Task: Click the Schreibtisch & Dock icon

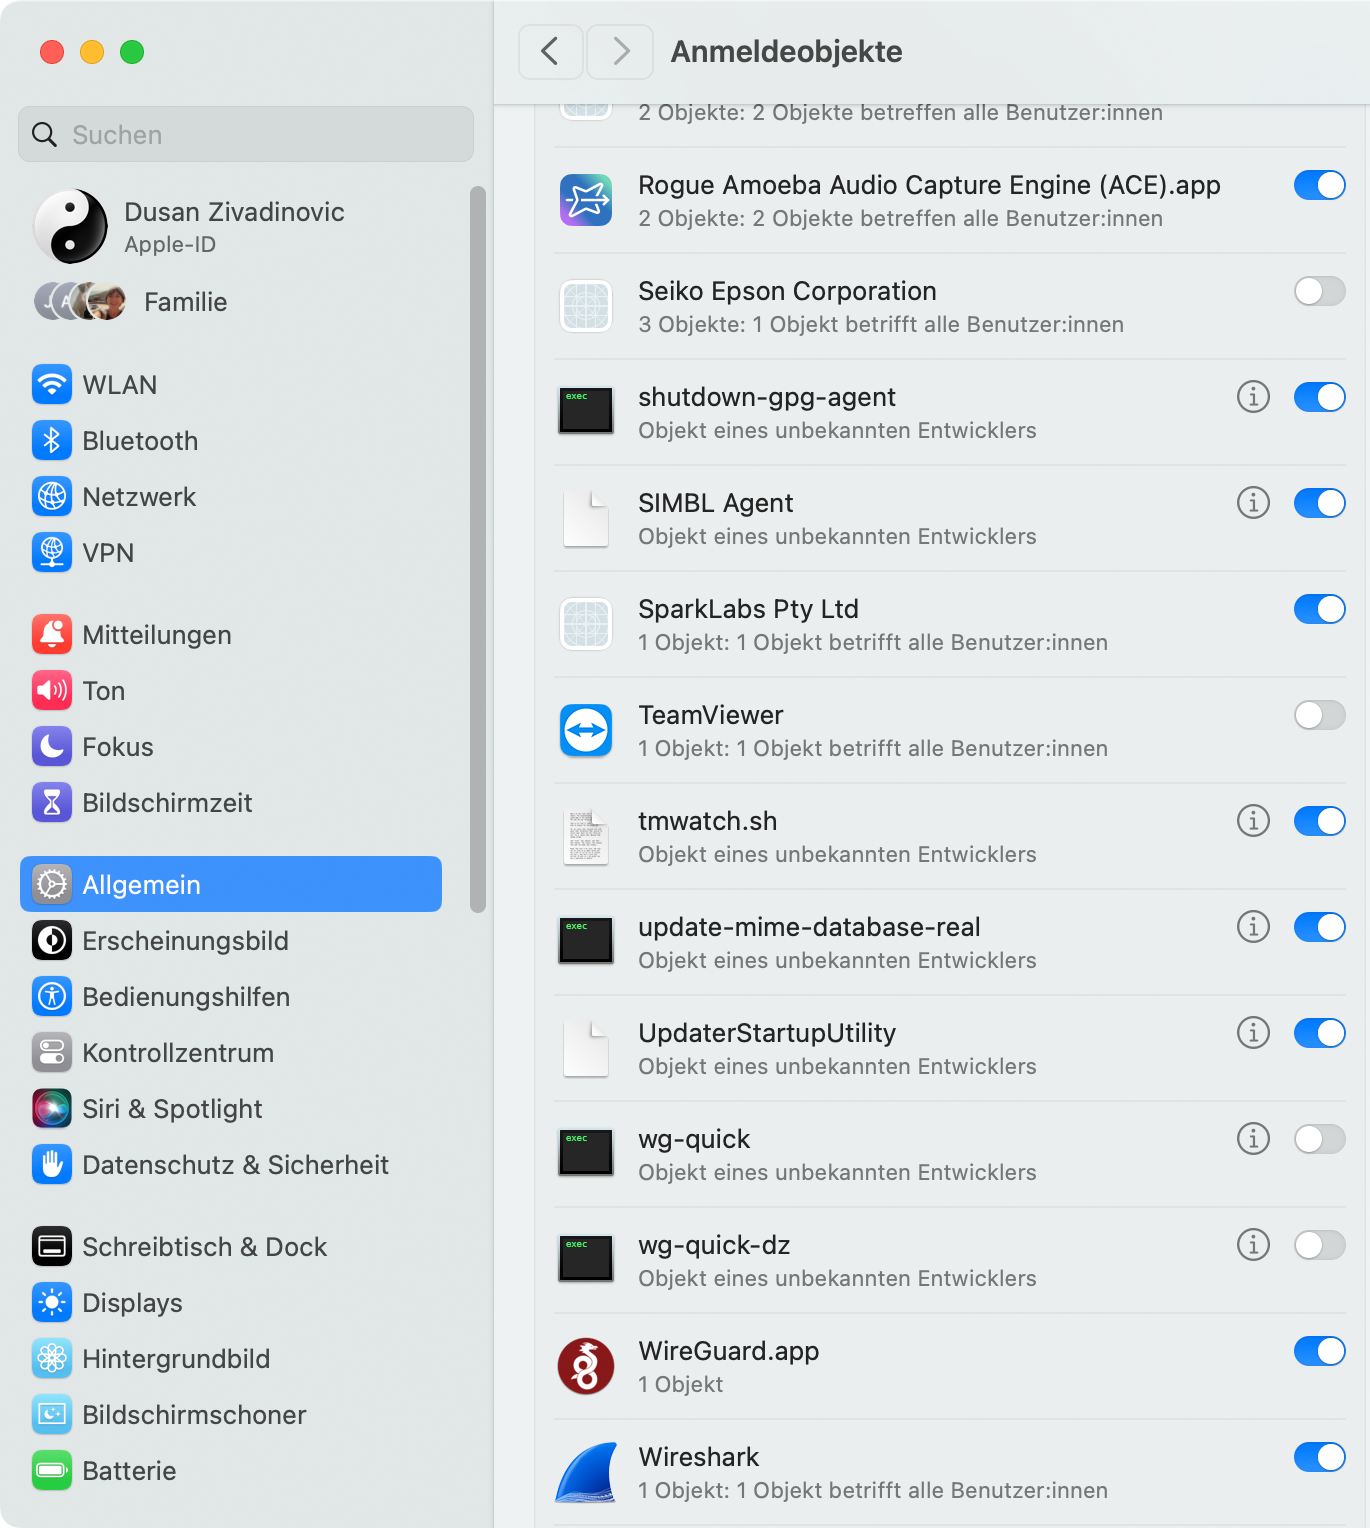Action: 52,1246
